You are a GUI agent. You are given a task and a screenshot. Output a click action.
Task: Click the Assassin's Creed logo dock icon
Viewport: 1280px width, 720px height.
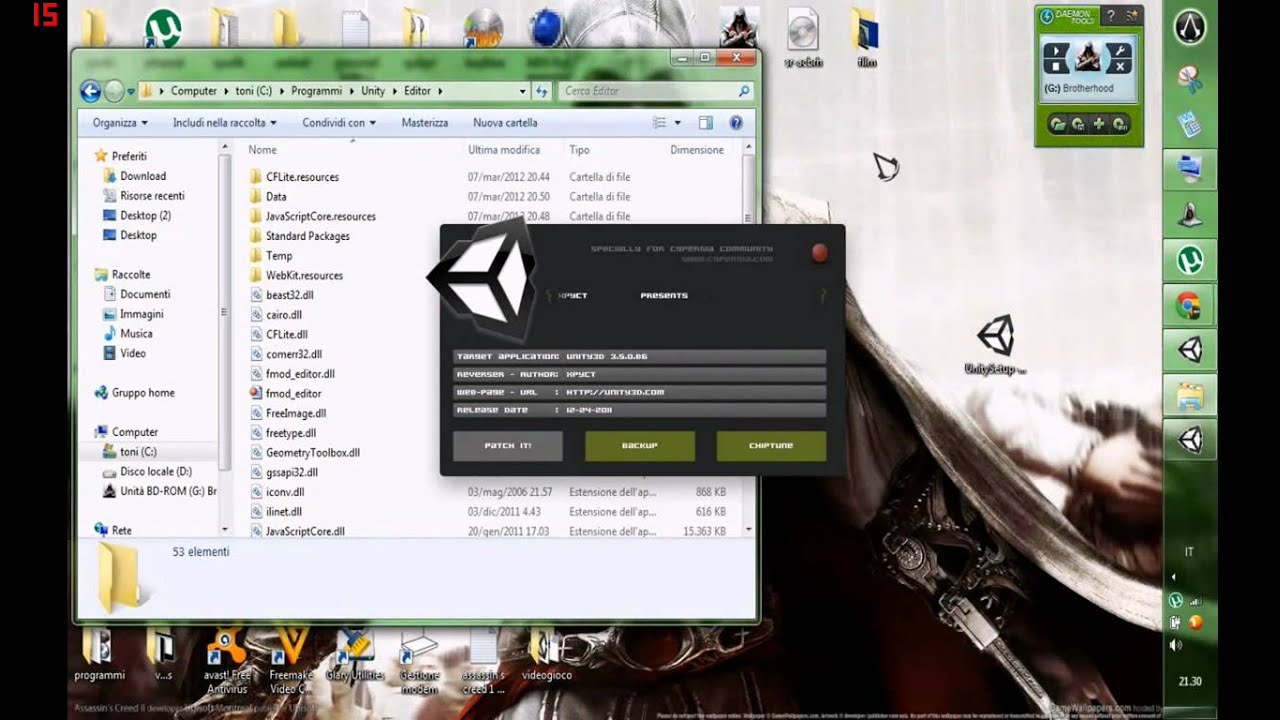click(1190, 28)
